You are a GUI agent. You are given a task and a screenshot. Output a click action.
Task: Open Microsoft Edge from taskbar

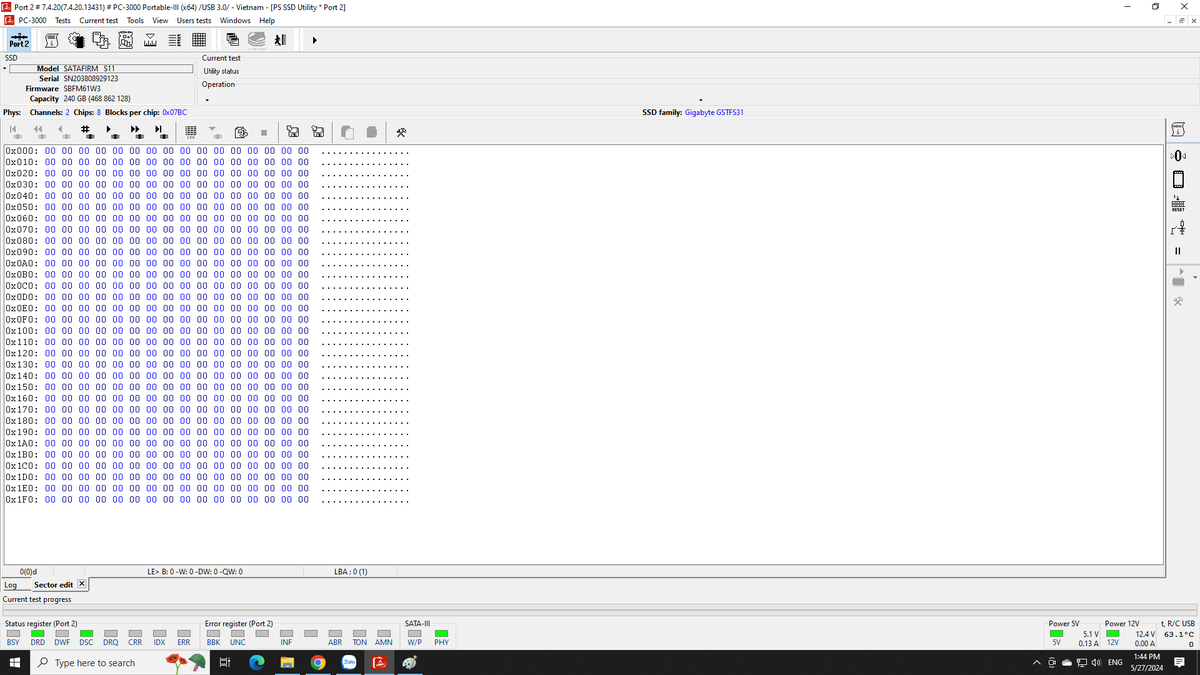[255, 663]
